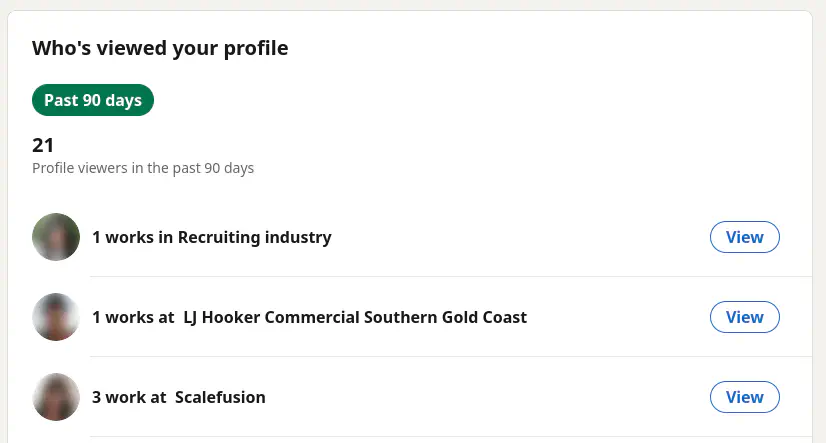
Task: View the Recruiting industry profile viewer
Action: (744, 237)
